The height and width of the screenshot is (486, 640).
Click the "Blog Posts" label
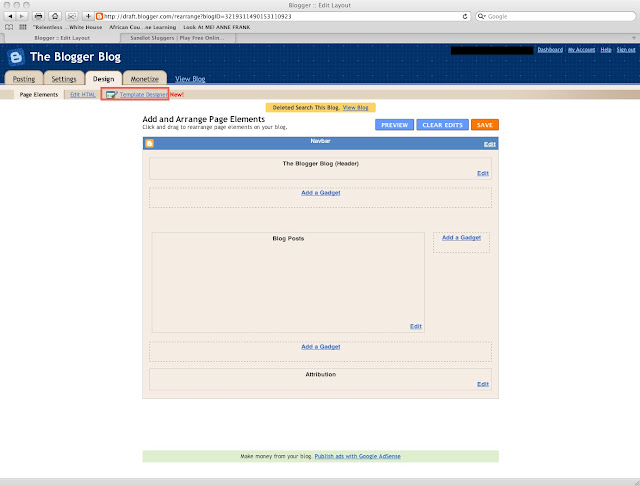[x=288, y=238]
